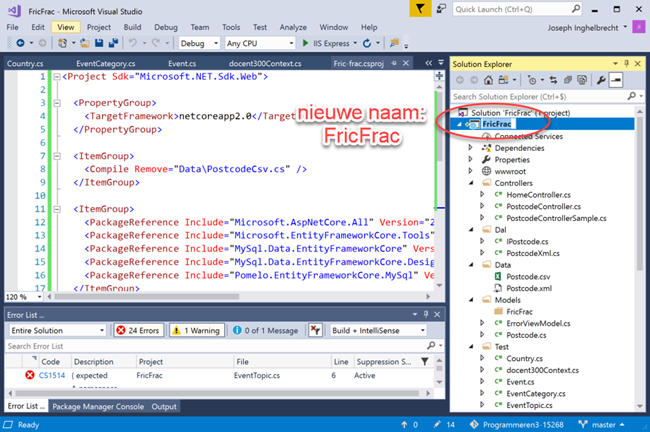Switch to the Package Manager Console tab
The height and width of the screenshot is (432, 650).
point(98,406)
